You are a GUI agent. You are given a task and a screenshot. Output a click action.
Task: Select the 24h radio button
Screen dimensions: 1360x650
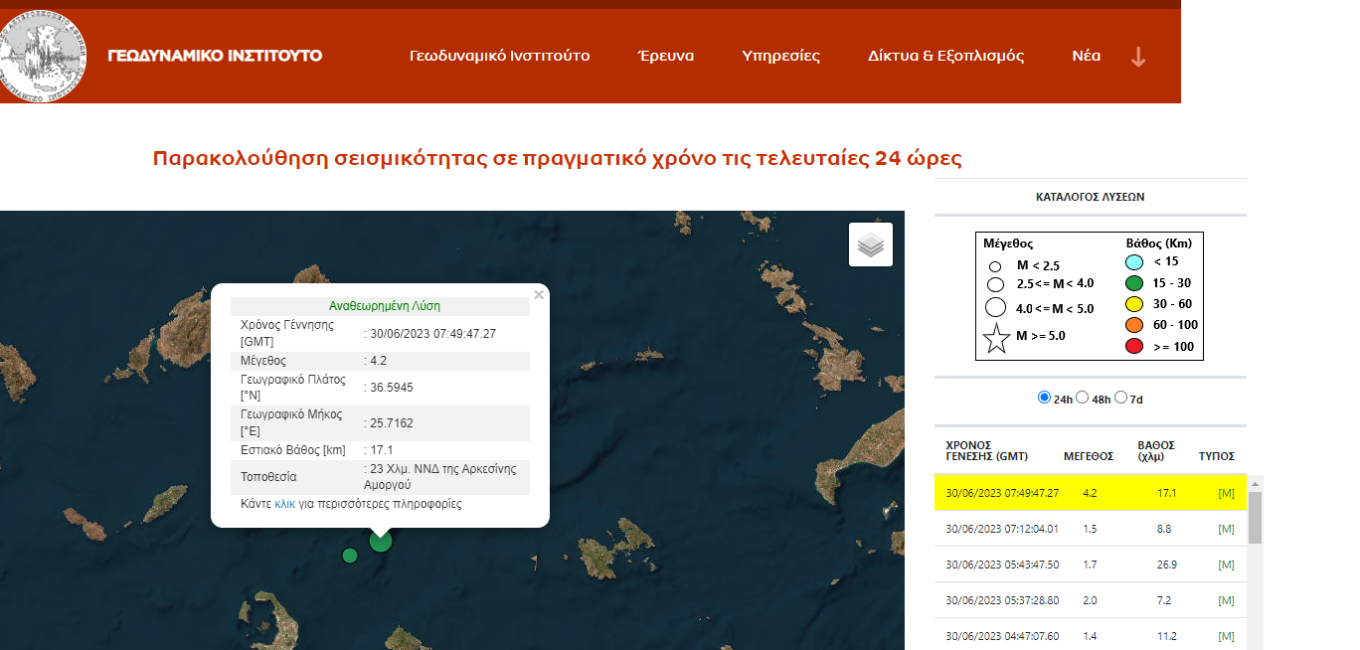[x=1044, y=397]
